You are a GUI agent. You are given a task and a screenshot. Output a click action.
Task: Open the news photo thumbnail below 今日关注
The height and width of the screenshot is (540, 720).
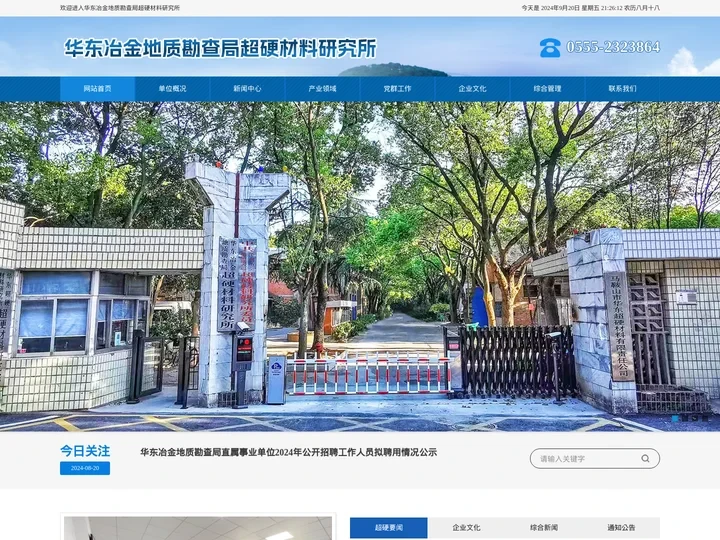click(x=198, y=528)
